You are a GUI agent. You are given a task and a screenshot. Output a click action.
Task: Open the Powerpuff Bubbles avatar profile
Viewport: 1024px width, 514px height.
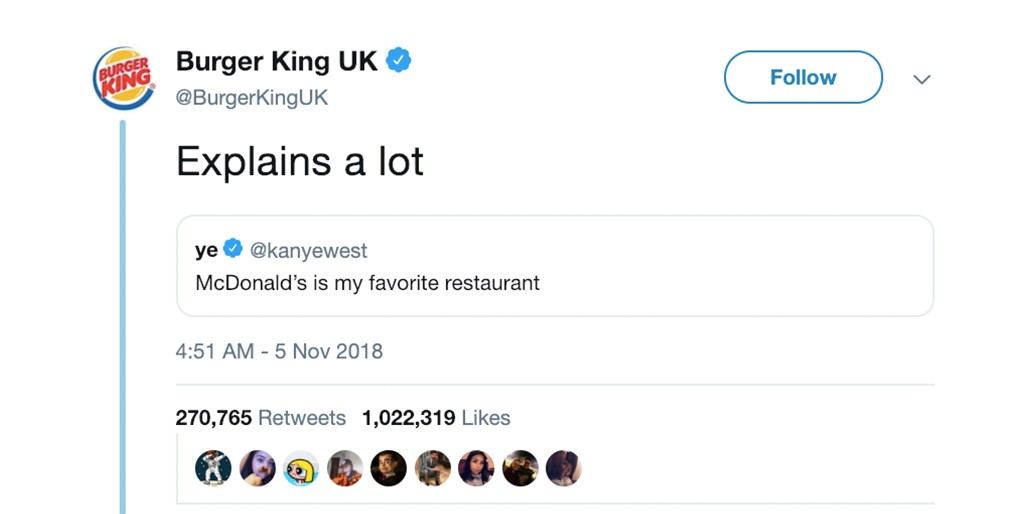pyautogui.click(x=301, y=468)
